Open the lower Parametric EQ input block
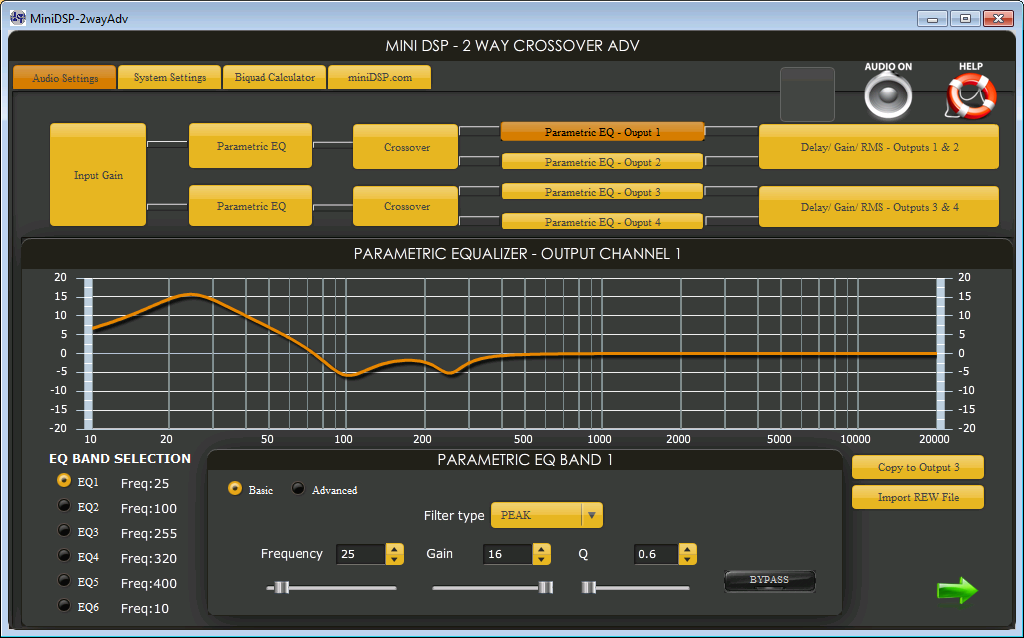Image resolution: width=1024 pixels, height=638 pixels. click(x=251, y=206)
